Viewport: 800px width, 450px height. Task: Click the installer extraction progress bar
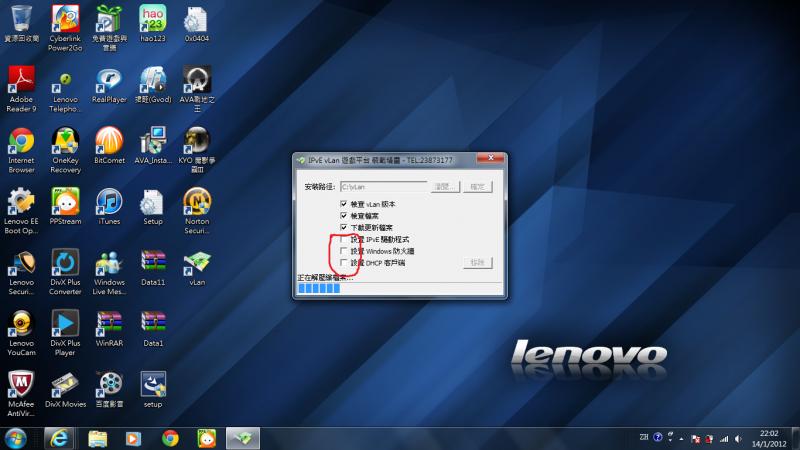(399, 288)
